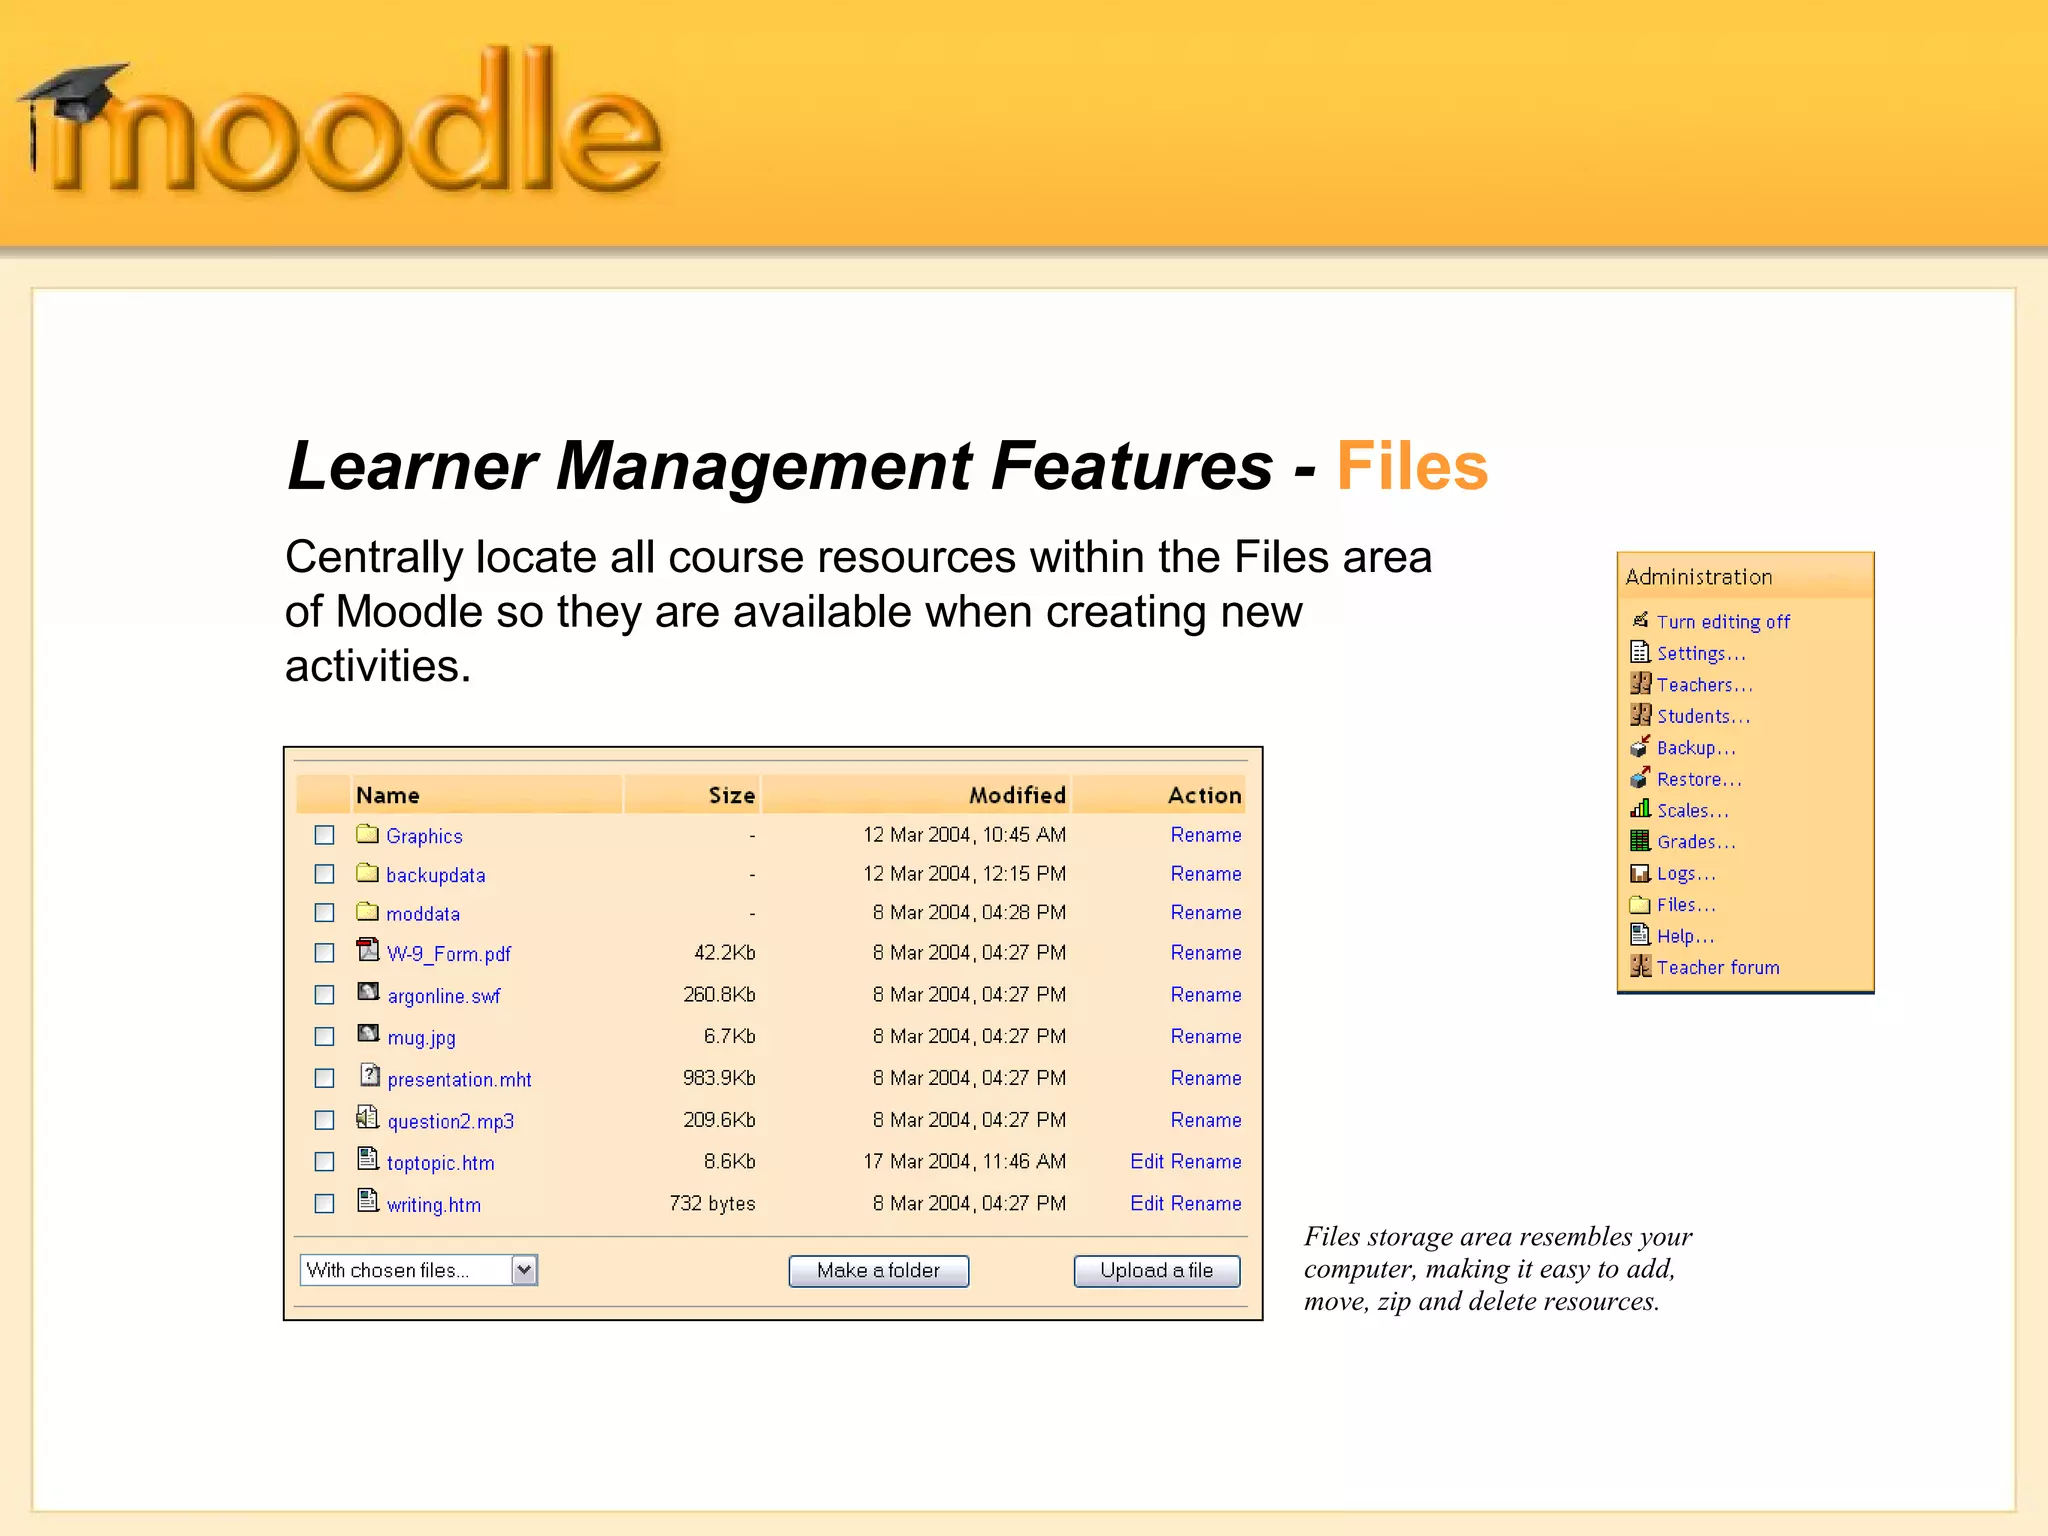This screenshot has height=1536, width=2048.
Task: Click the writing.htm document icon
Action: point(368,1201)
